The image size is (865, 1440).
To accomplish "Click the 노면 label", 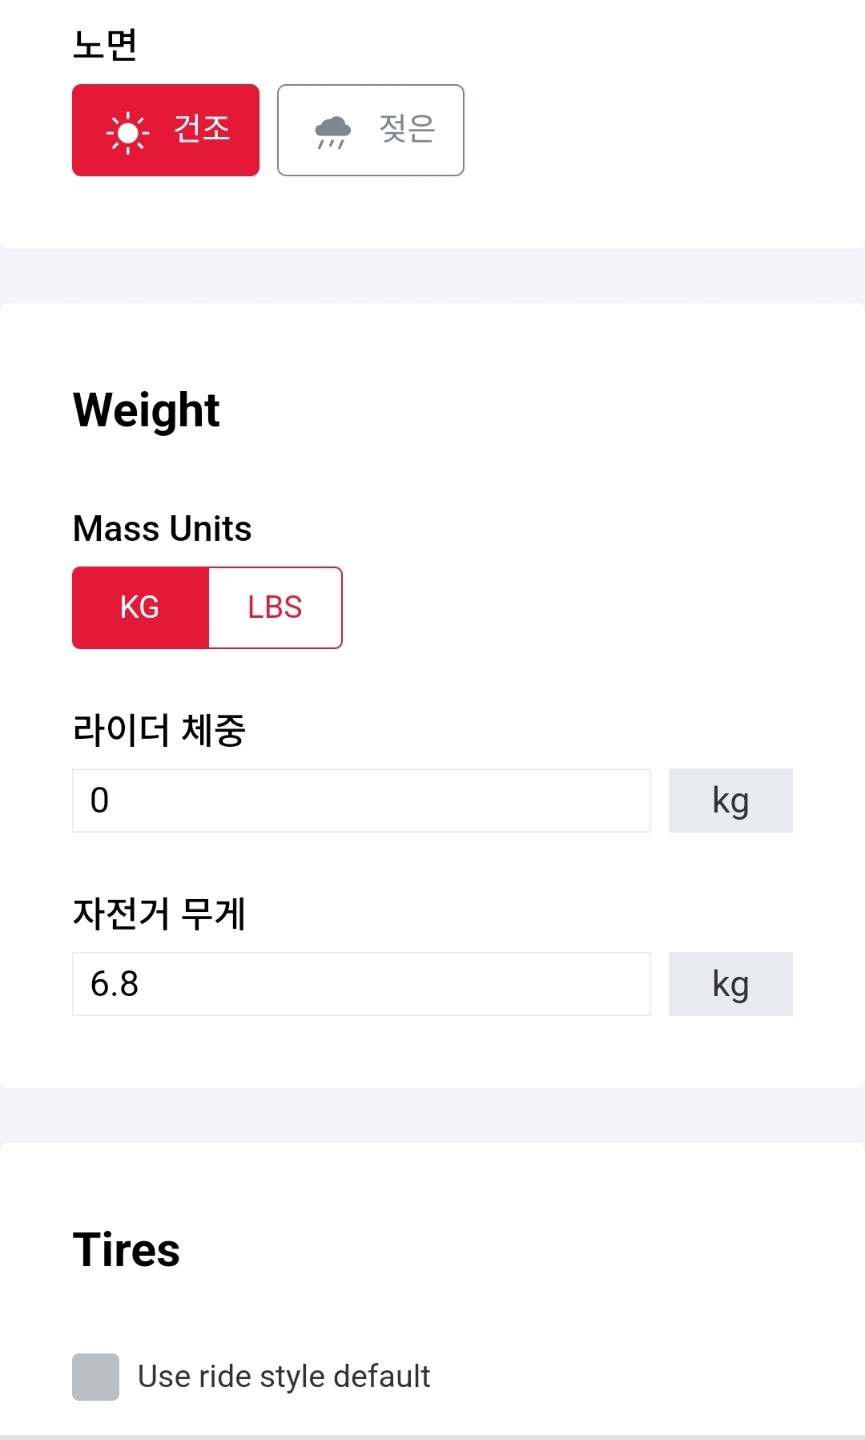I will coord(104,44).
